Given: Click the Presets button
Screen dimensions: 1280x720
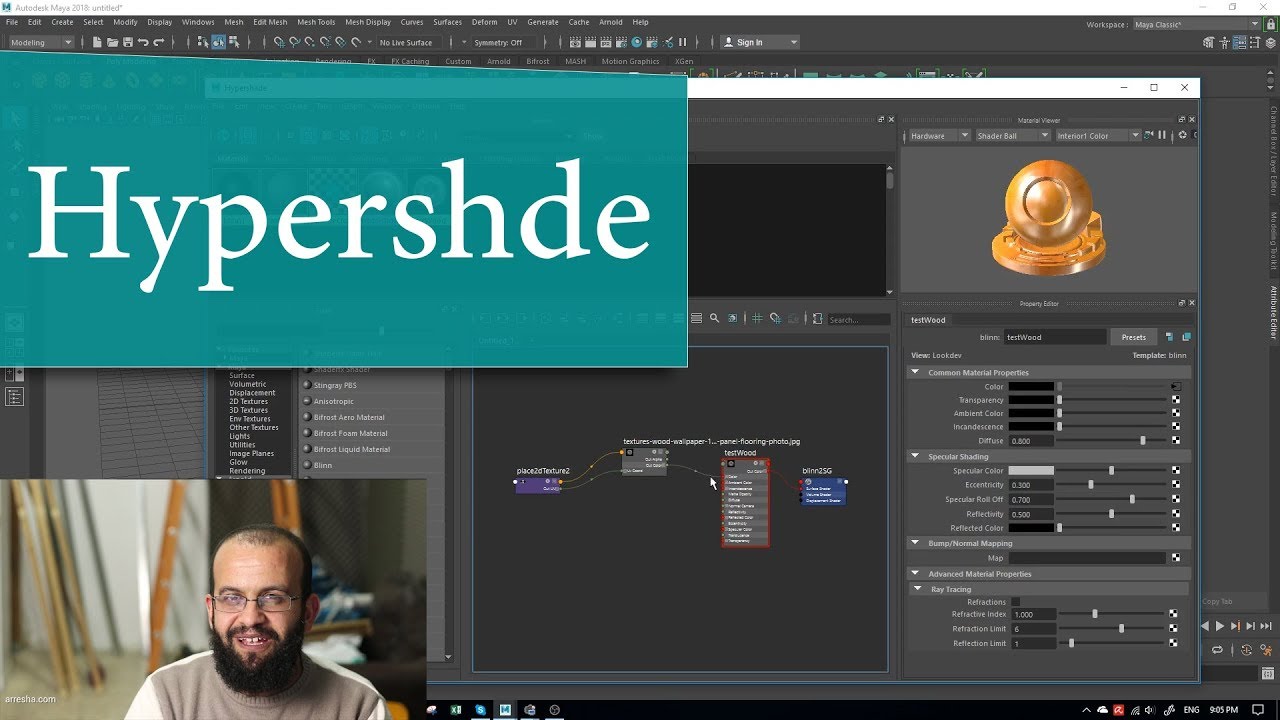Looking at the screenshot, I should [x=1133, y=337].
